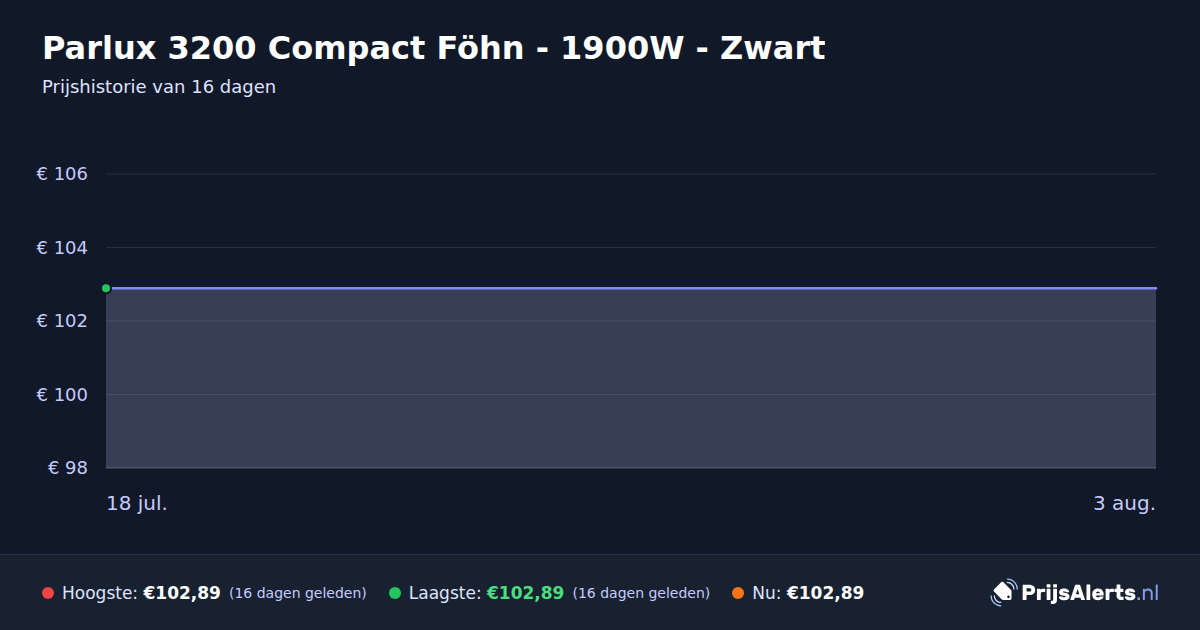
Task: Click the € 104 axis label
Action: pyautogui.click(x=62, y=247)
